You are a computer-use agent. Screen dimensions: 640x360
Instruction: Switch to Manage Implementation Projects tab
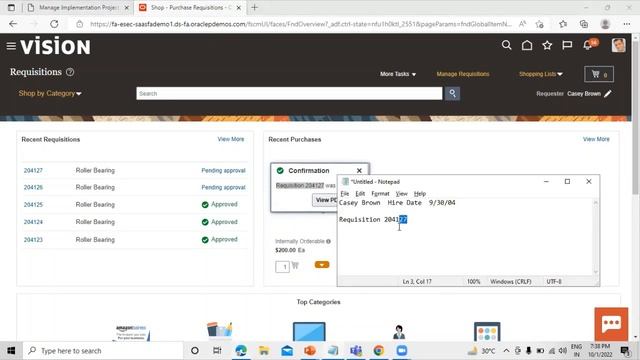click(78, 7)
